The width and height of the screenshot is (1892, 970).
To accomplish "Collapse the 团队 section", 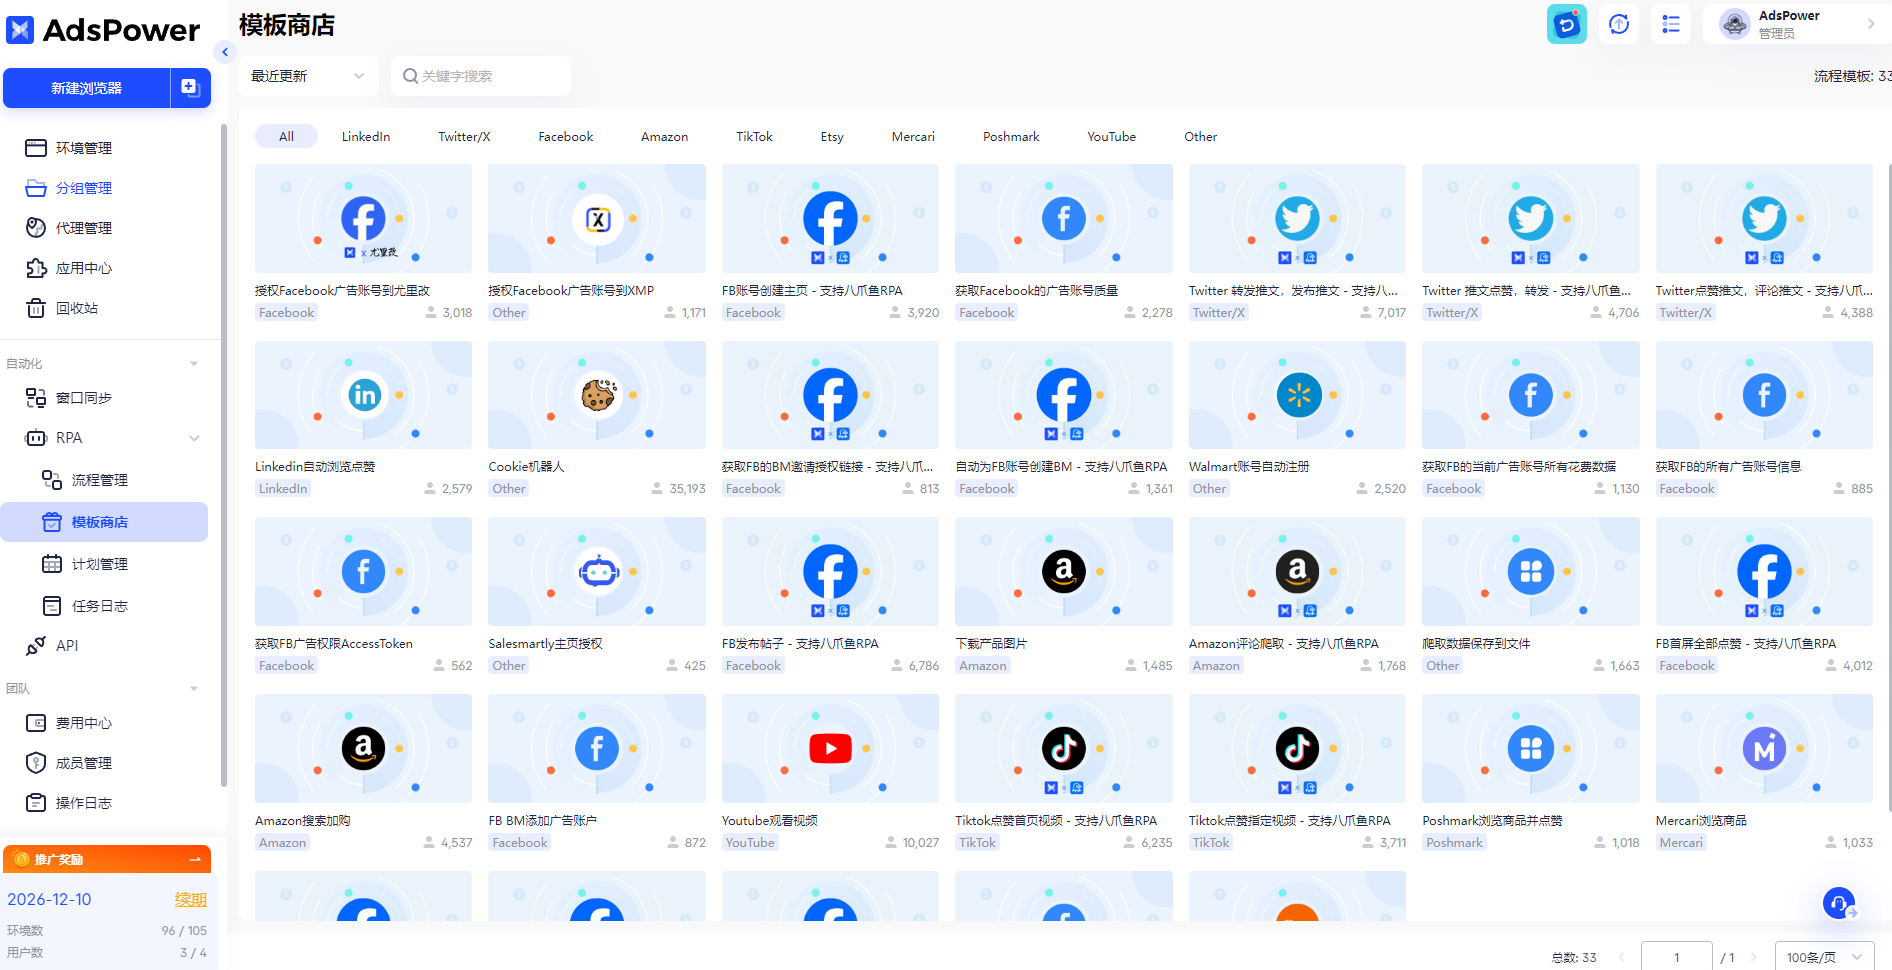I will pos(194,689).
